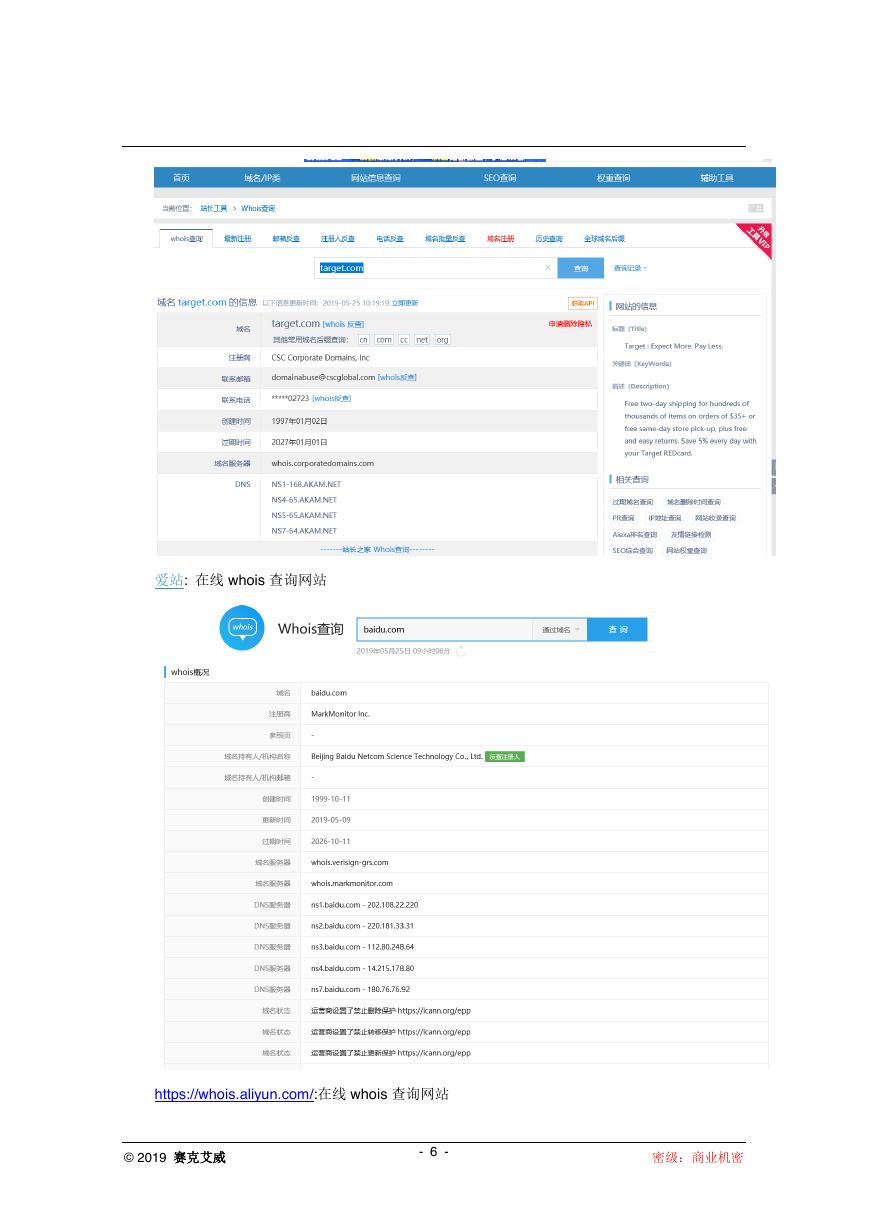Click the keyboard icon at breadcrumb row right

pyautogui.click(x=756, y=208)
